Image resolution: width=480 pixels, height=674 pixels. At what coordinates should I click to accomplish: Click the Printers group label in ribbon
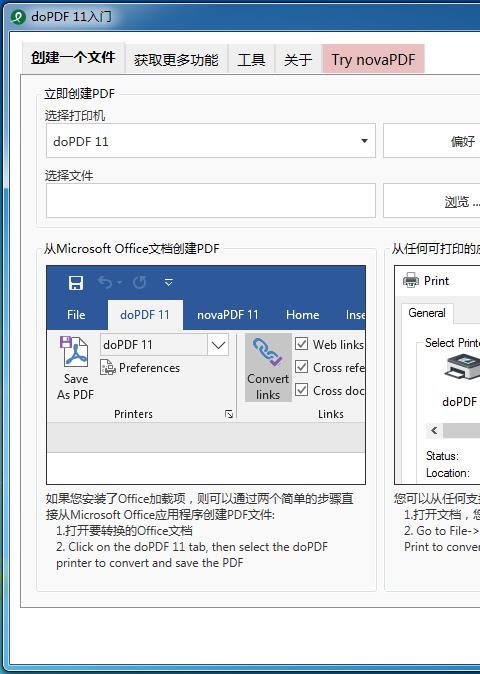tap(133, 414)
